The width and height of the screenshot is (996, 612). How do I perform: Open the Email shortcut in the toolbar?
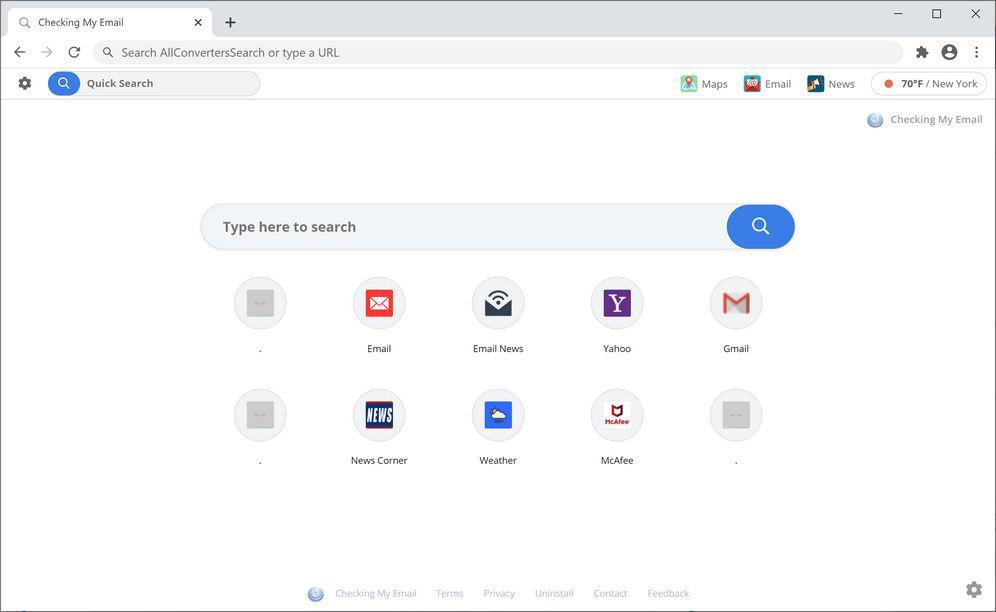[767, 84]
